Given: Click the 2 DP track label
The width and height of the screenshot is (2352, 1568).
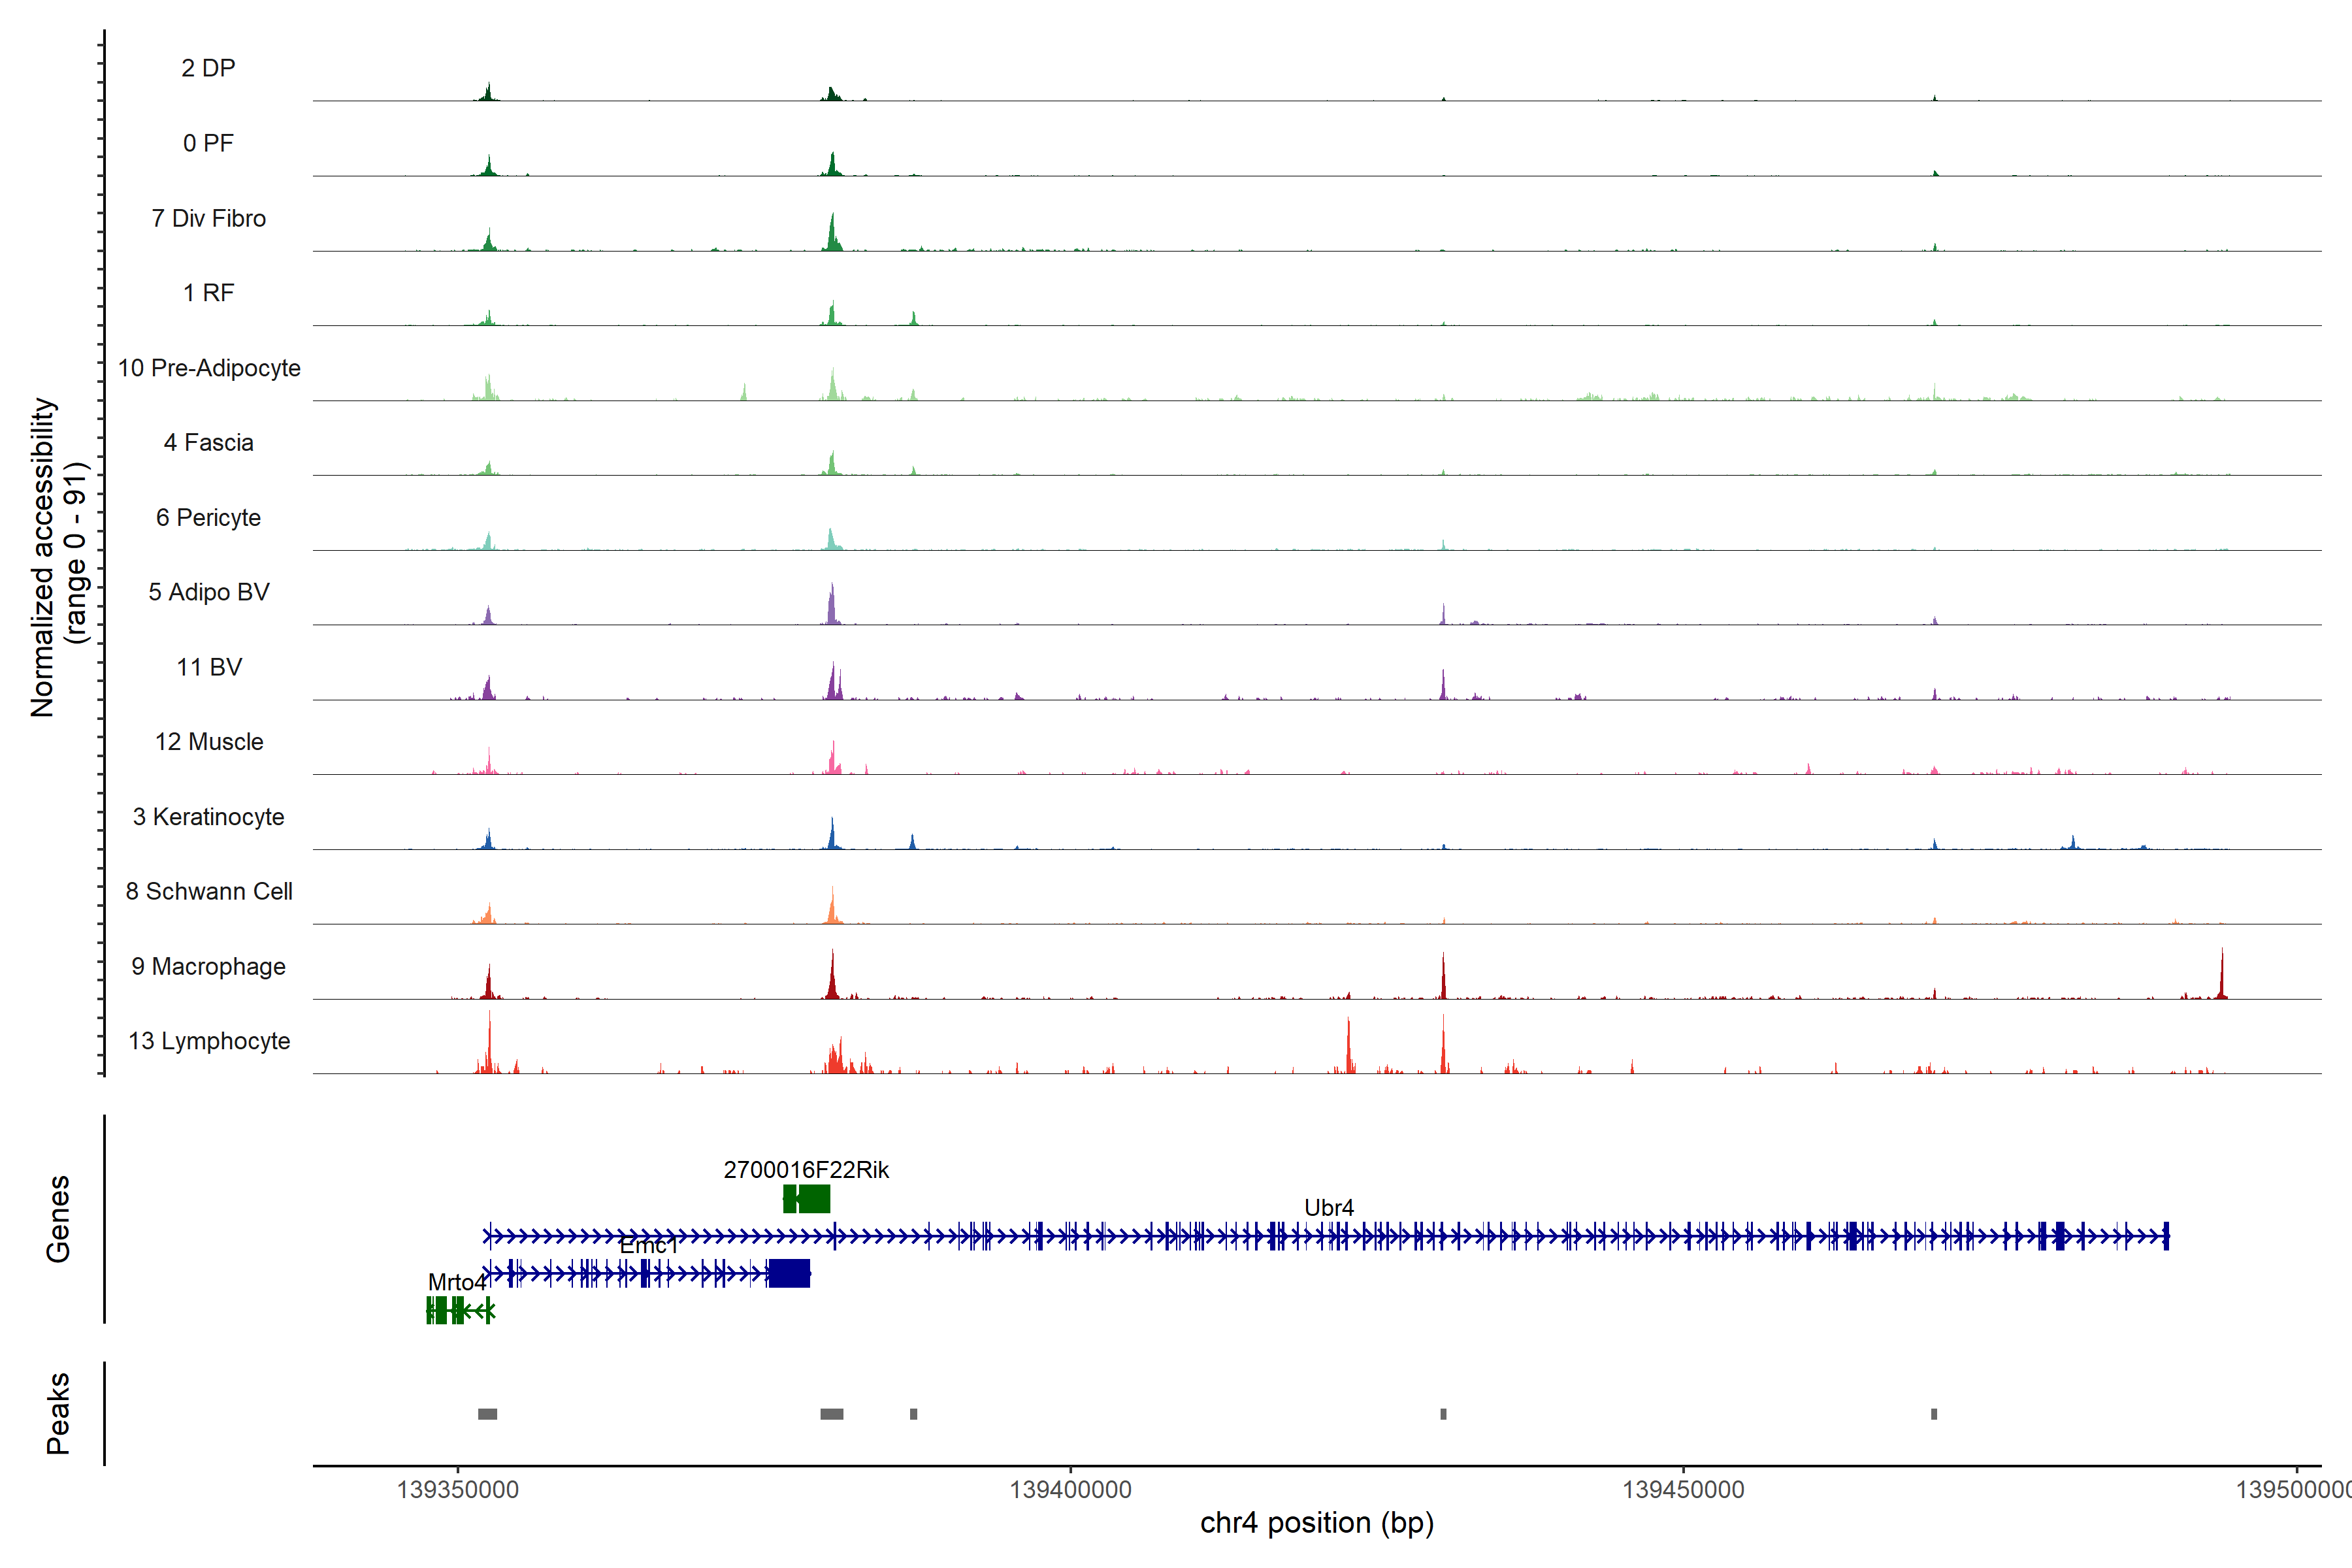Looking at the screenshot, I should [208, 68].
